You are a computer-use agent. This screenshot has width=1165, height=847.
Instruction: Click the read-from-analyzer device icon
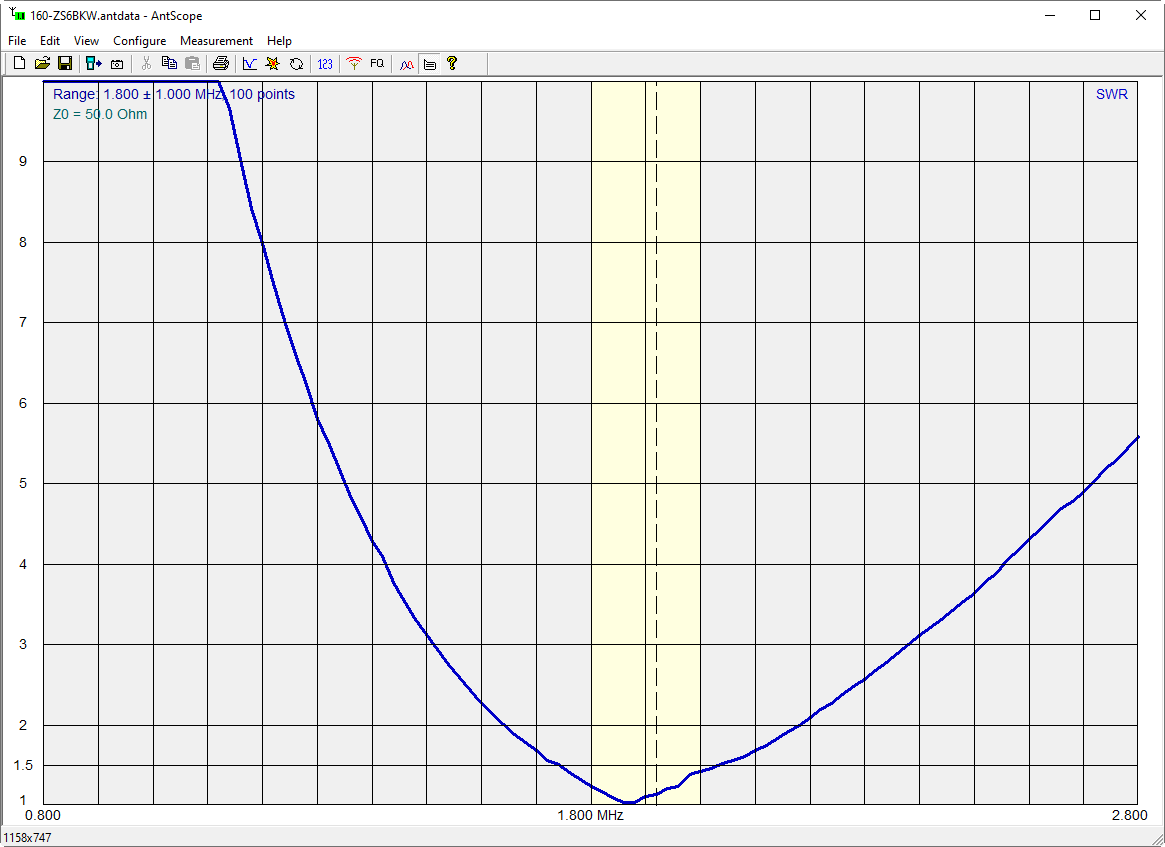(x=93, y=64)
